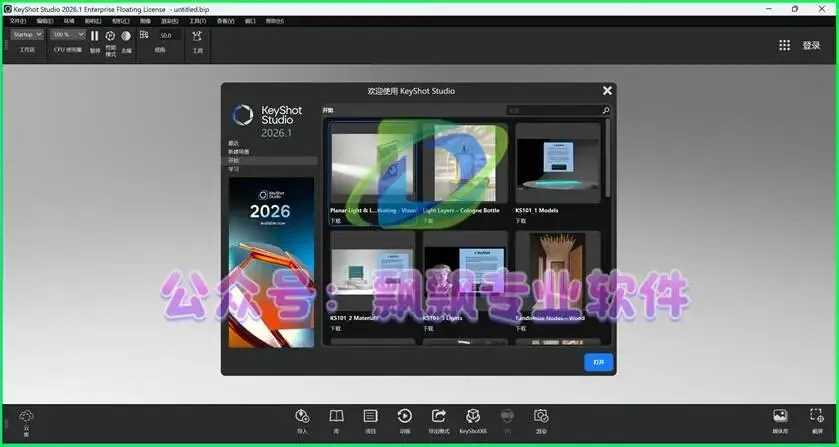The width and height of the screenshot is (839, 447).
Task: Open the 100% CPU usage dropdown
Action: click(x=68, y=35)
